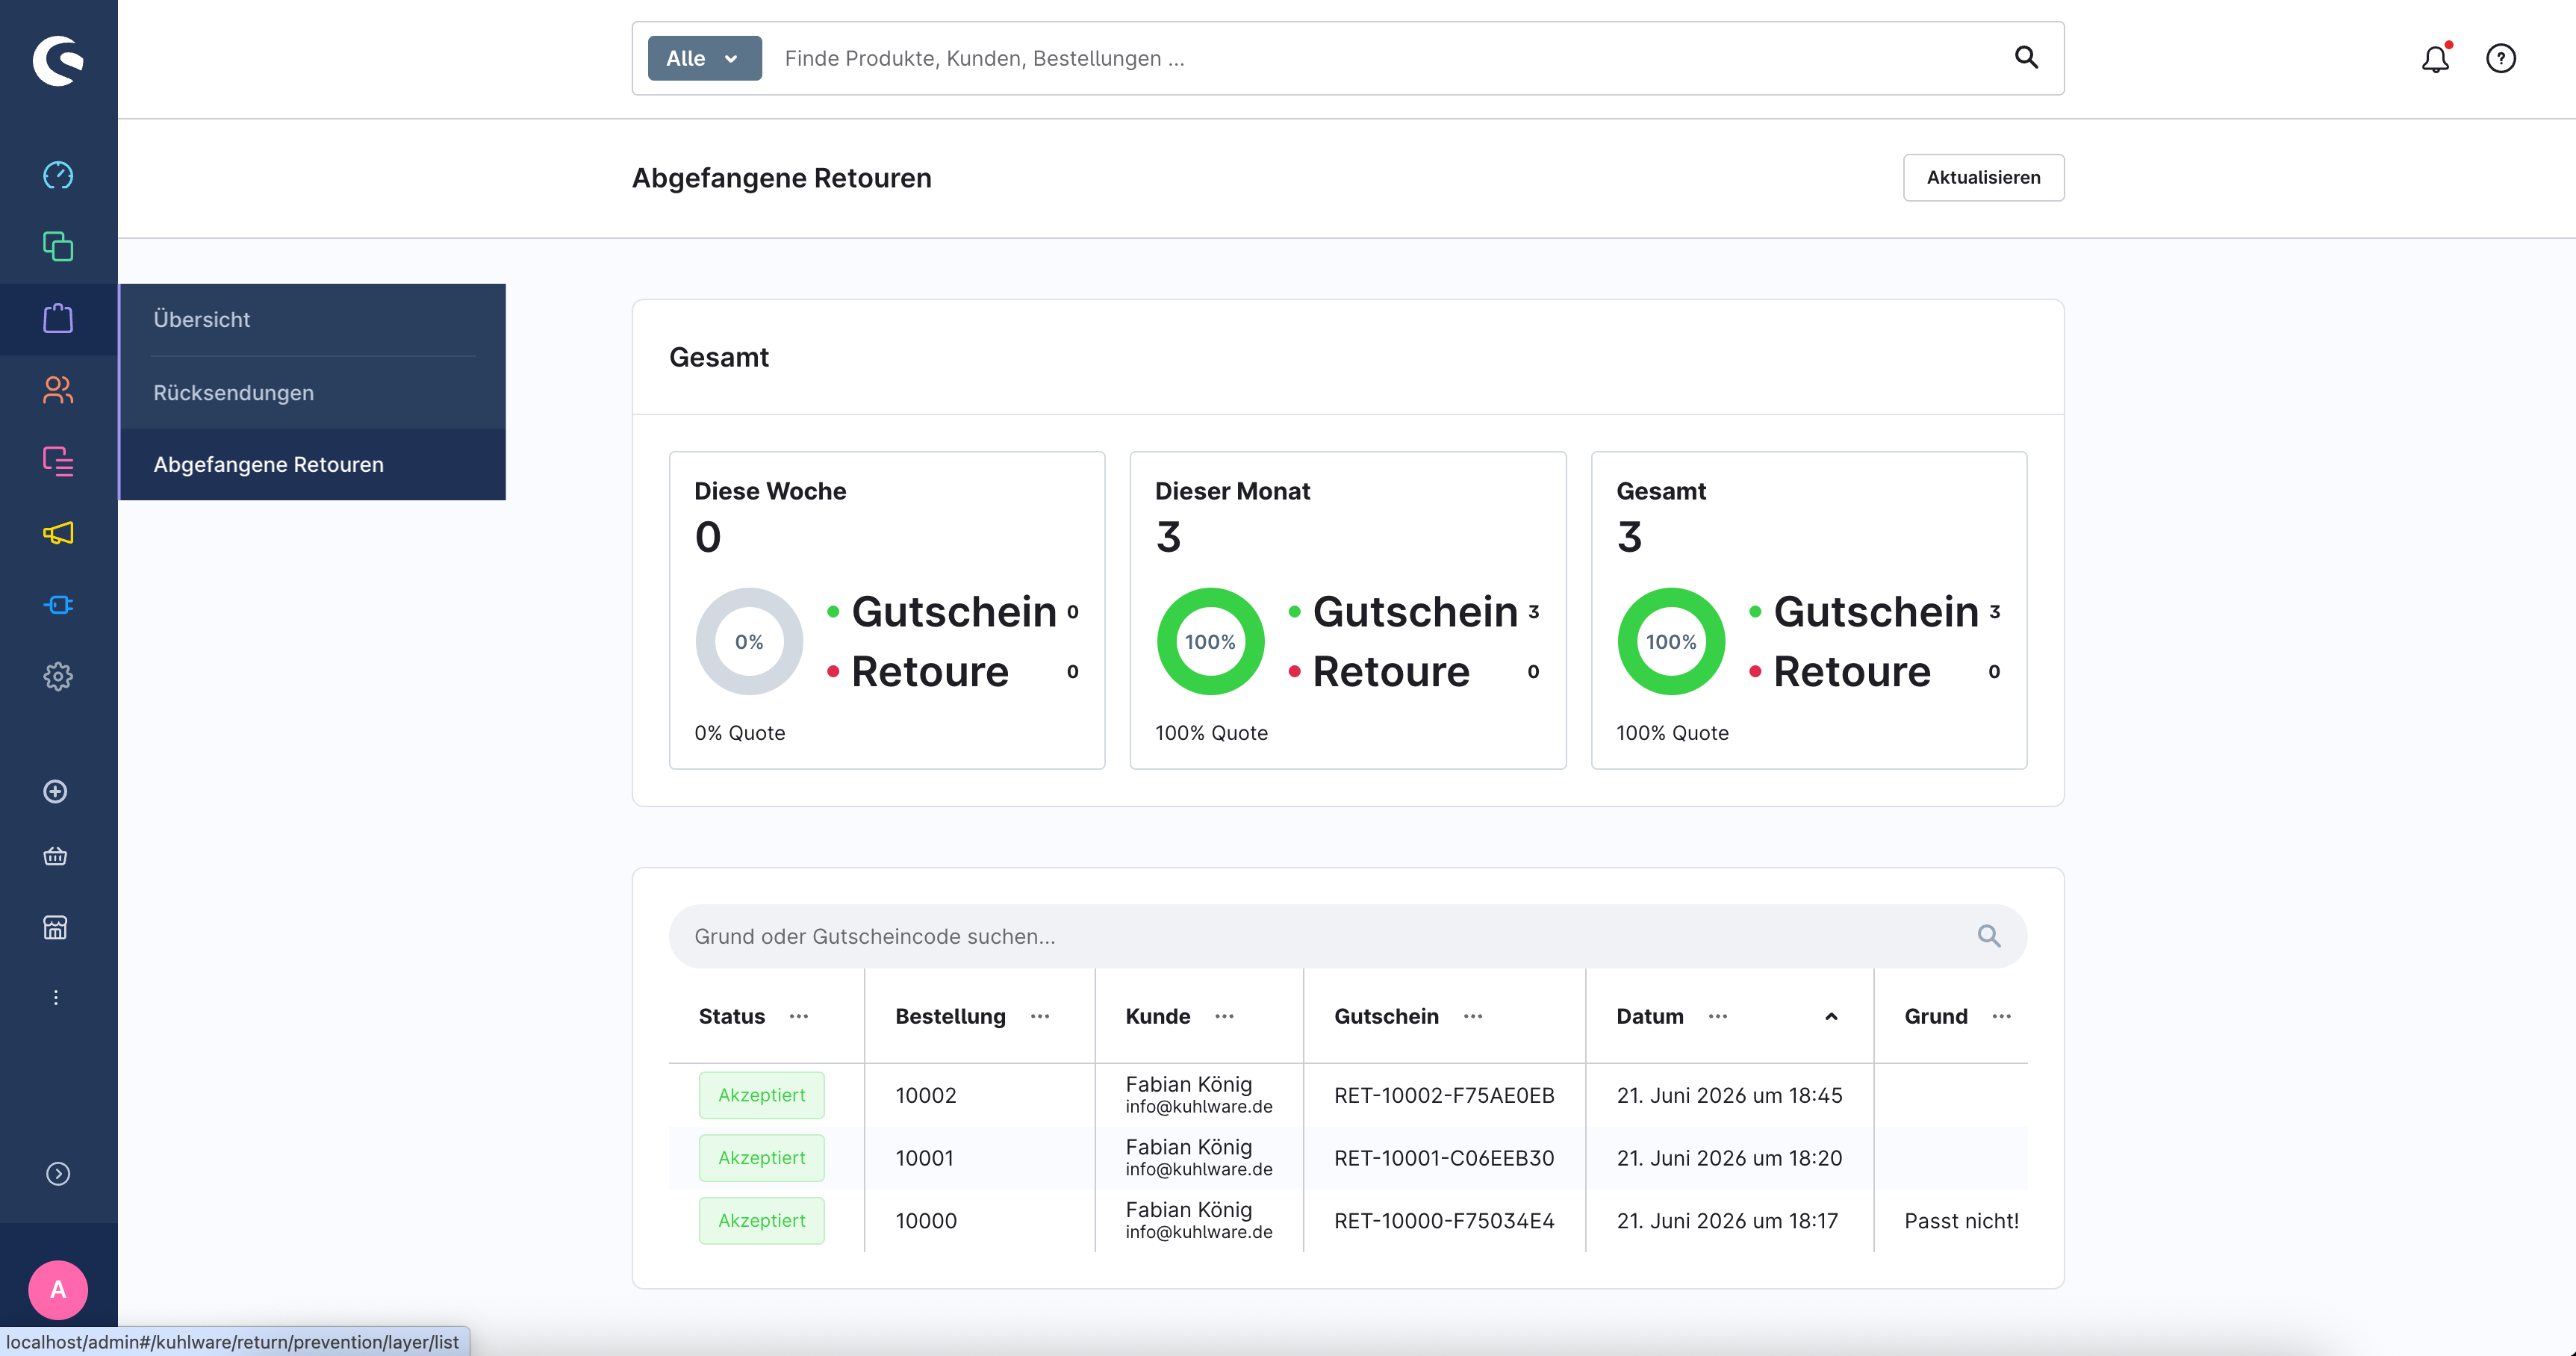Open the Content layout icon in sidebar

click(58, 461)
